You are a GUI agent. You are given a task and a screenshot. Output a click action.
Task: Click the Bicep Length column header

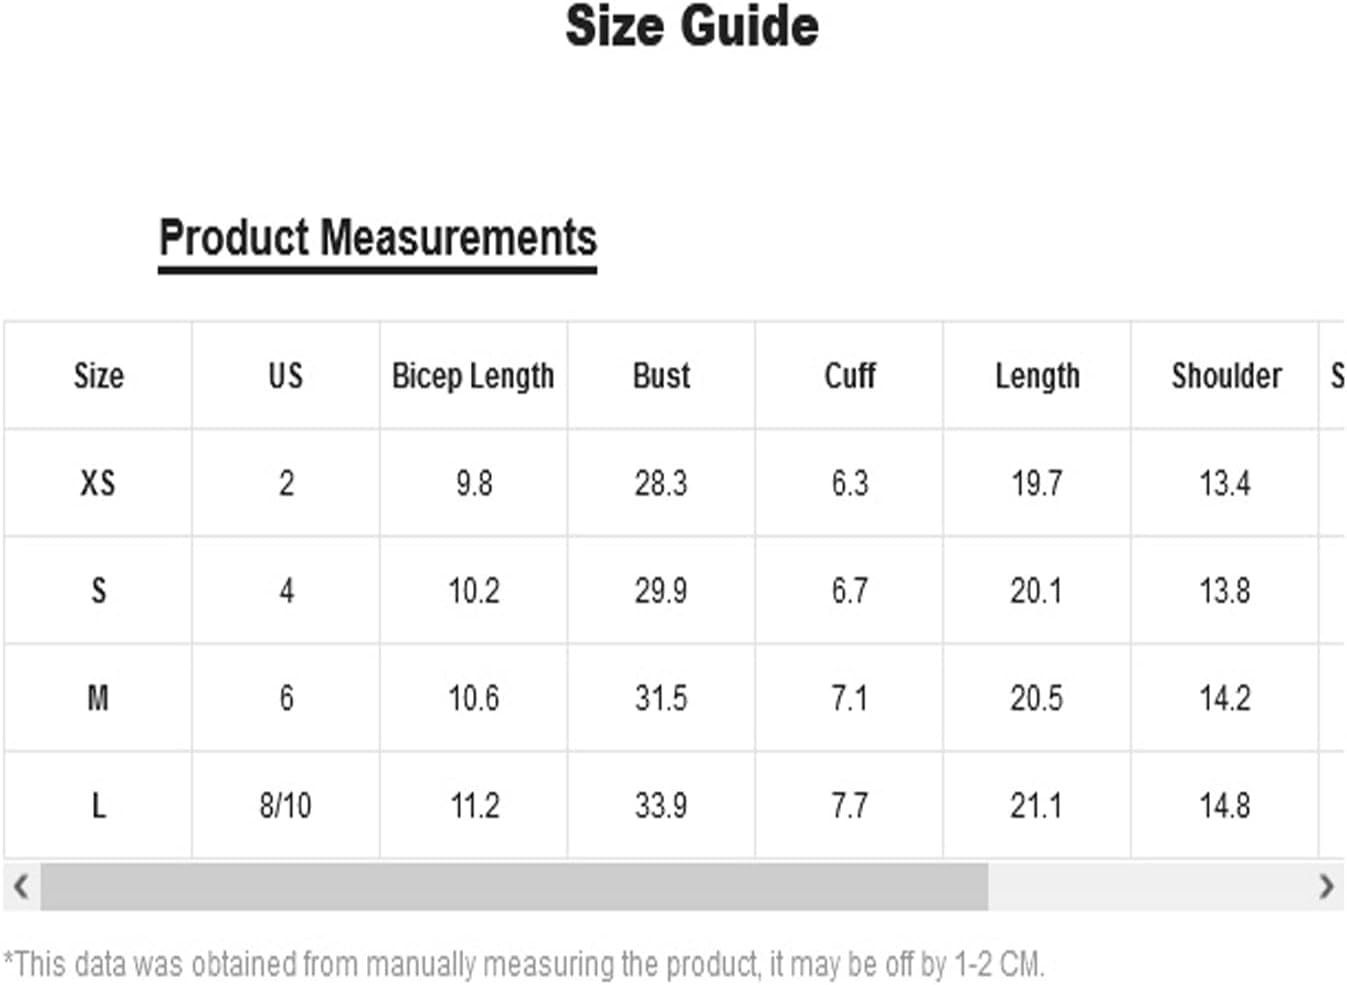tap(473, 376)
